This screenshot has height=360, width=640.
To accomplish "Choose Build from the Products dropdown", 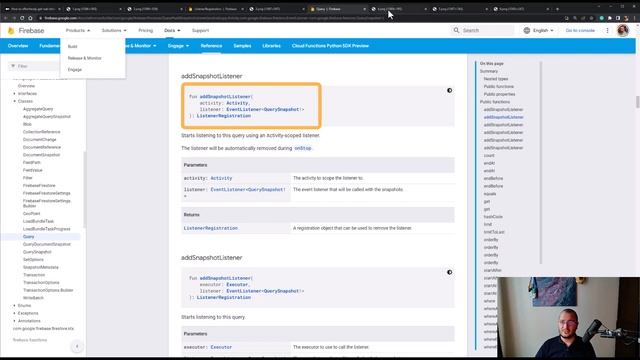I will (73, 47).
